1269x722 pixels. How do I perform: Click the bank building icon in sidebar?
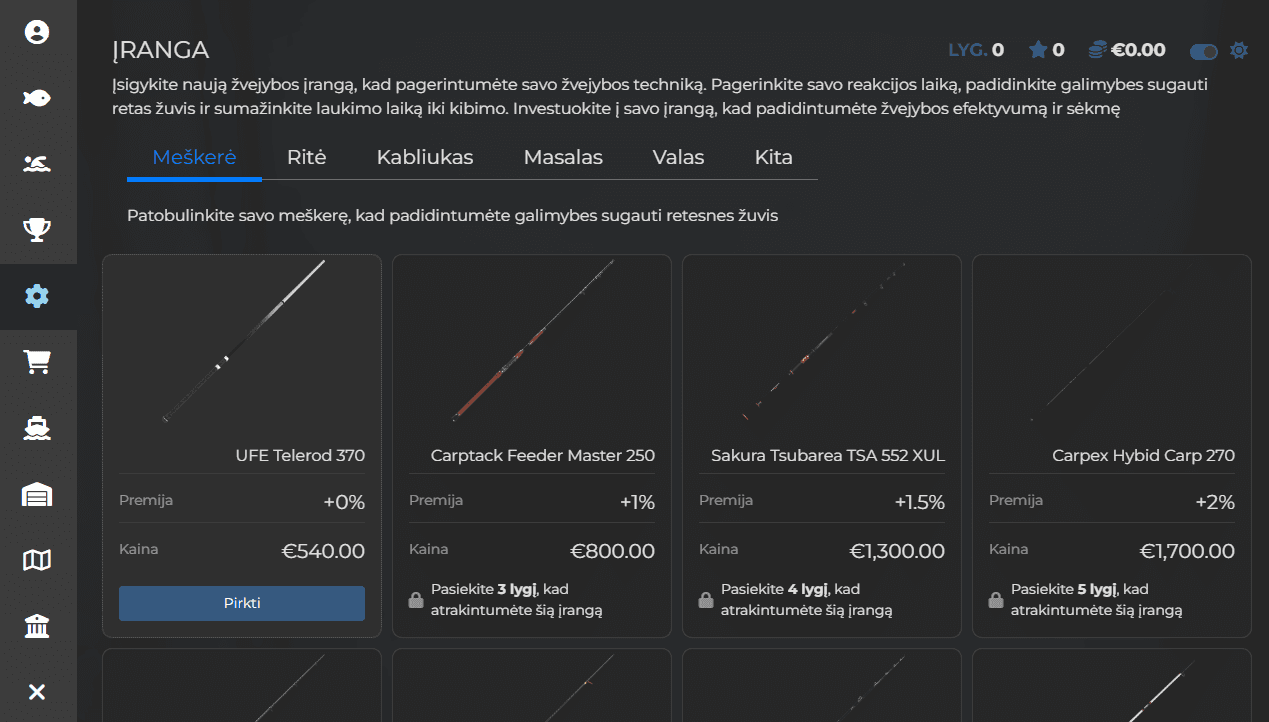pos(37,626)
